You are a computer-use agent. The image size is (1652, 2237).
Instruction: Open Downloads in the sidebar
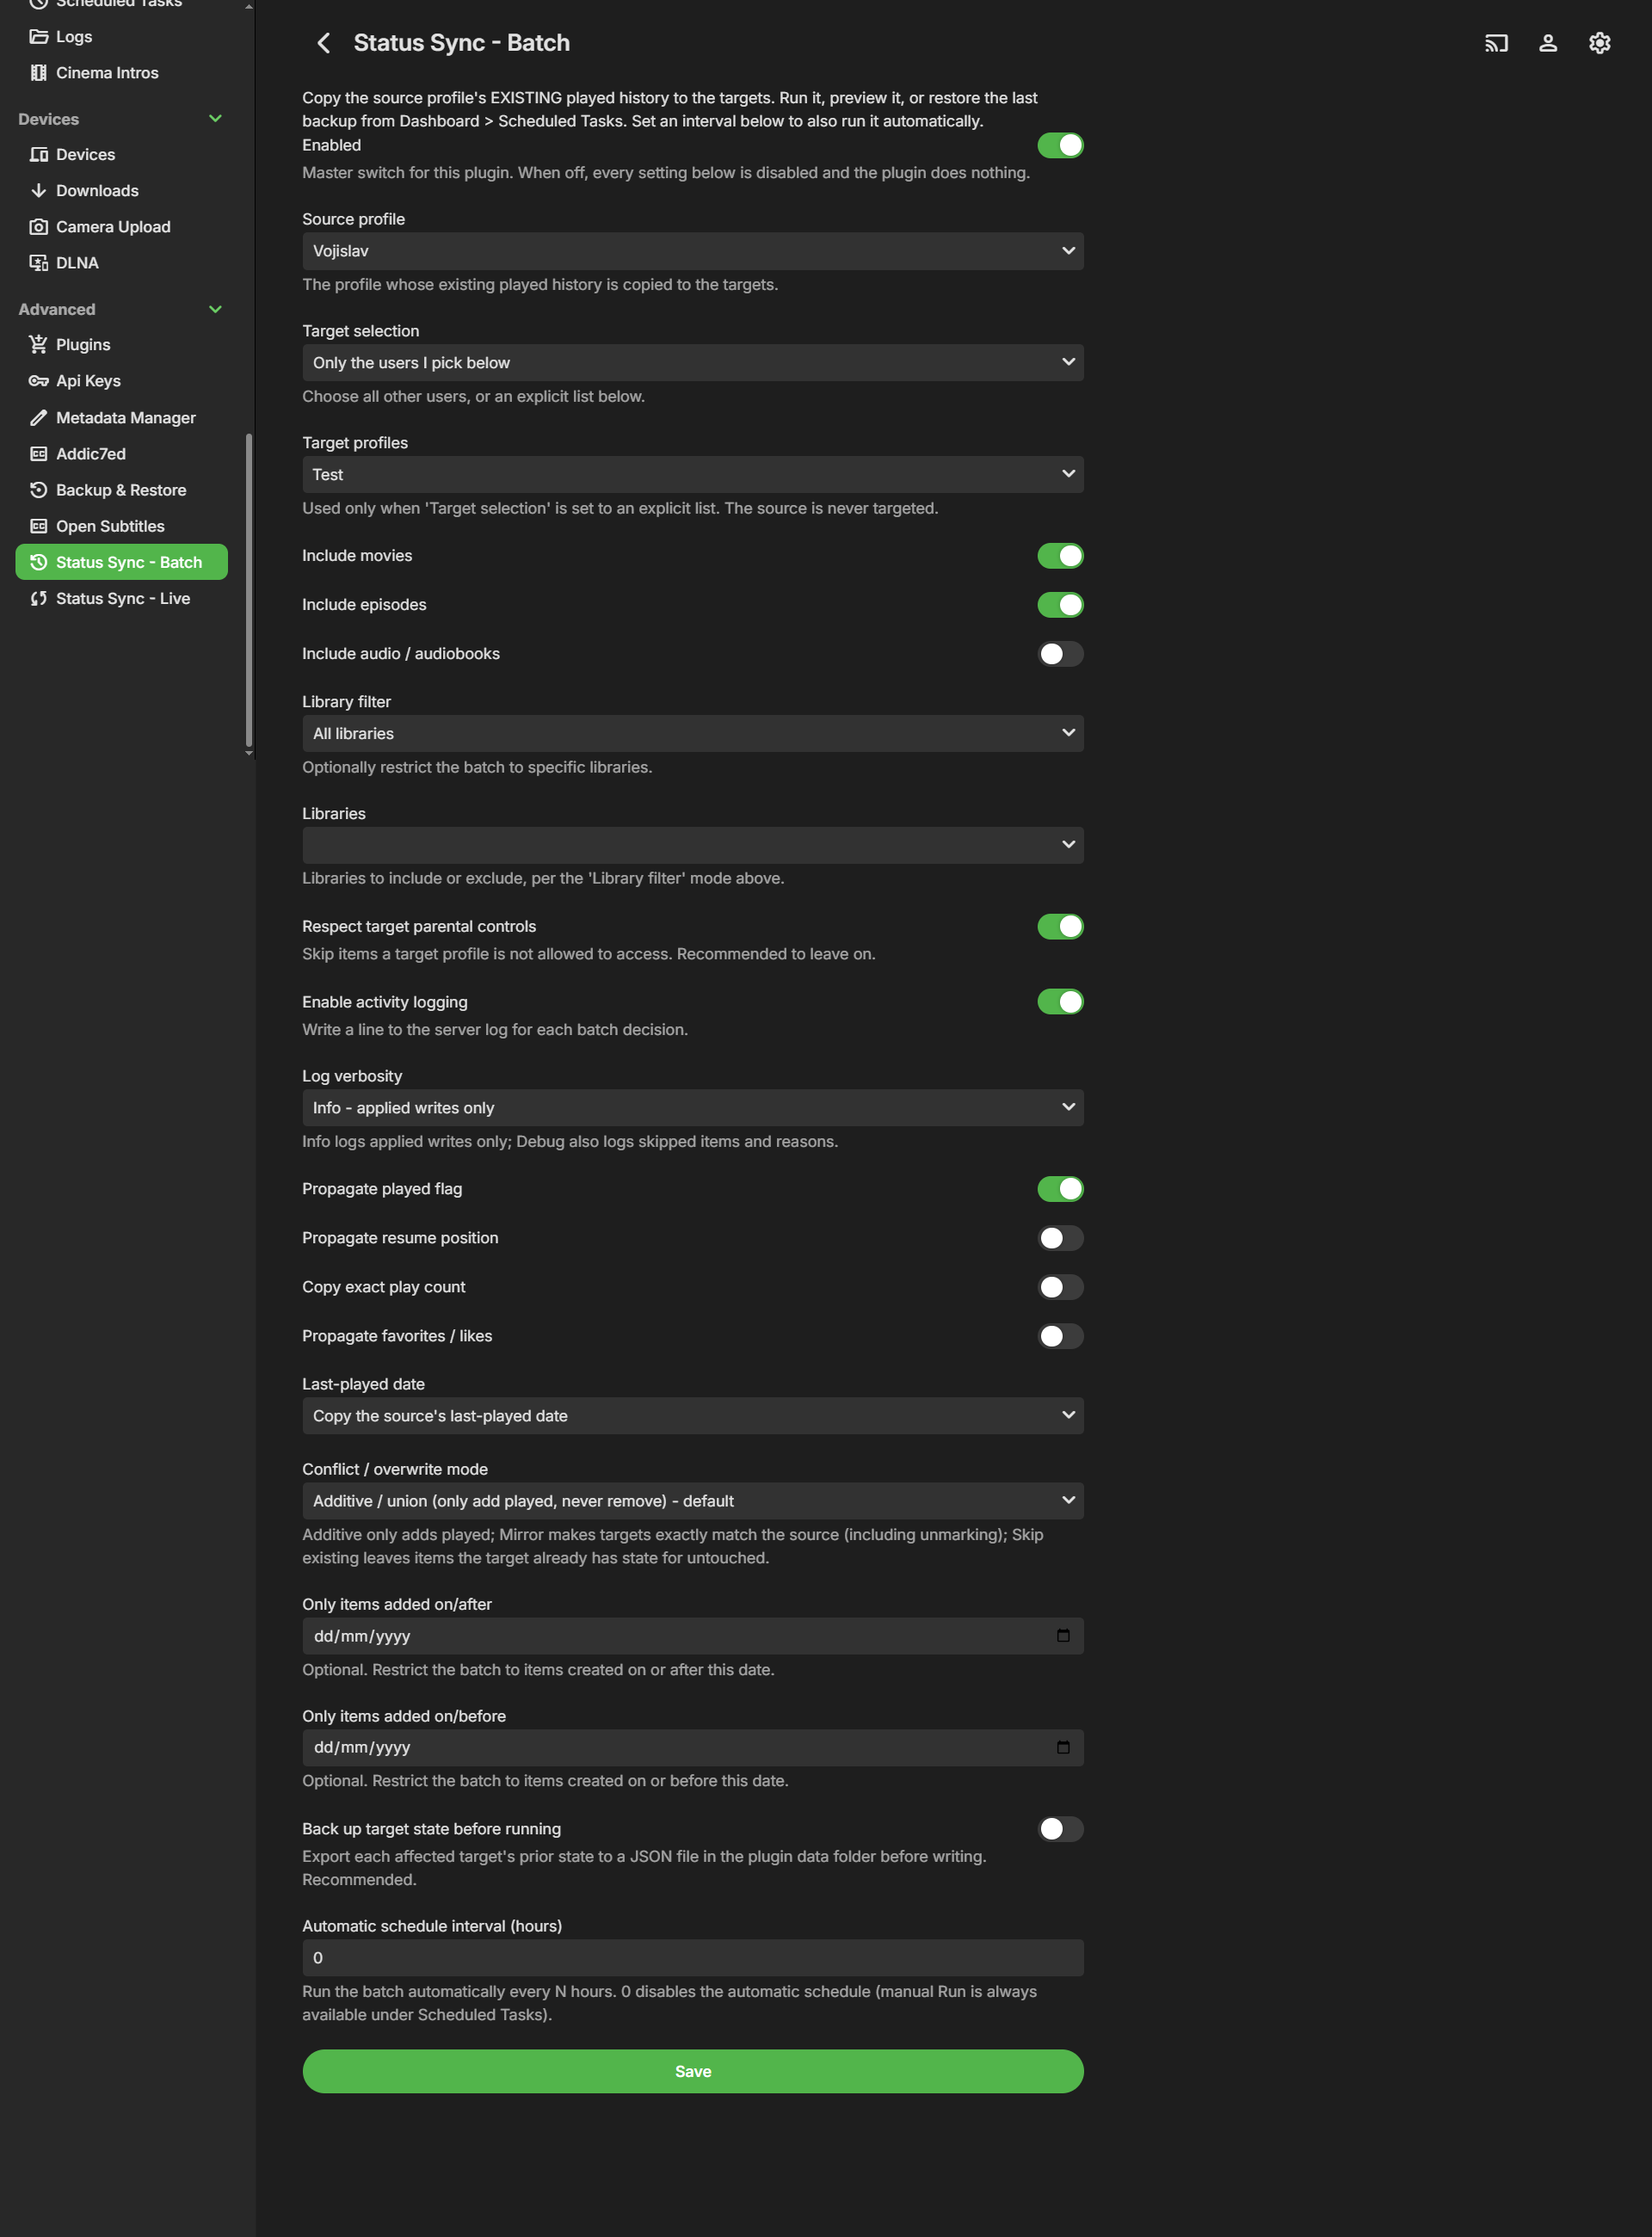pyautogui.click(x=122, y=191)
